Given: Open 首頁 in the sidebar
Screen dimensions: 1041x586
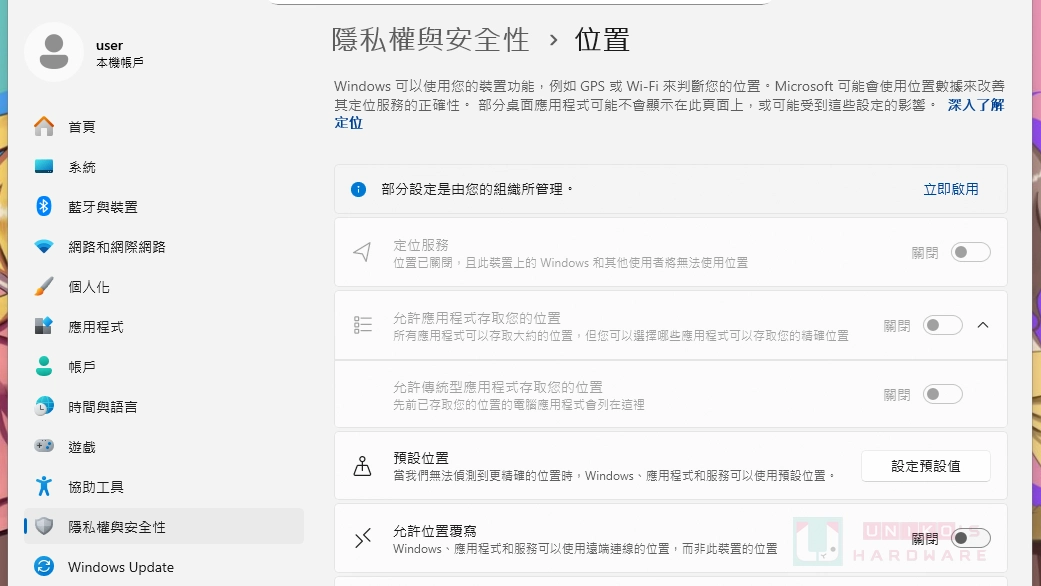Looking at the screenshot, I should coord(163,127).
